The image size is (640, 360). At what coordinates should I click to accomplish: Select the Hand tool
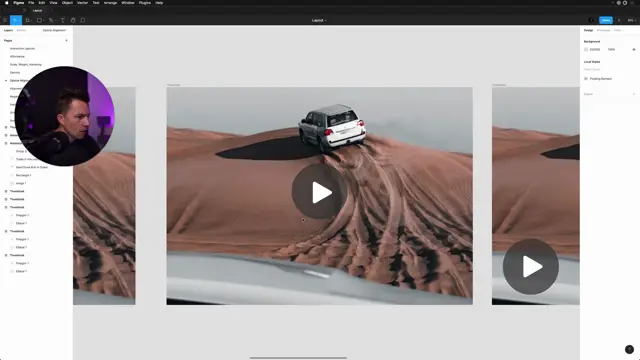point(73,20)
